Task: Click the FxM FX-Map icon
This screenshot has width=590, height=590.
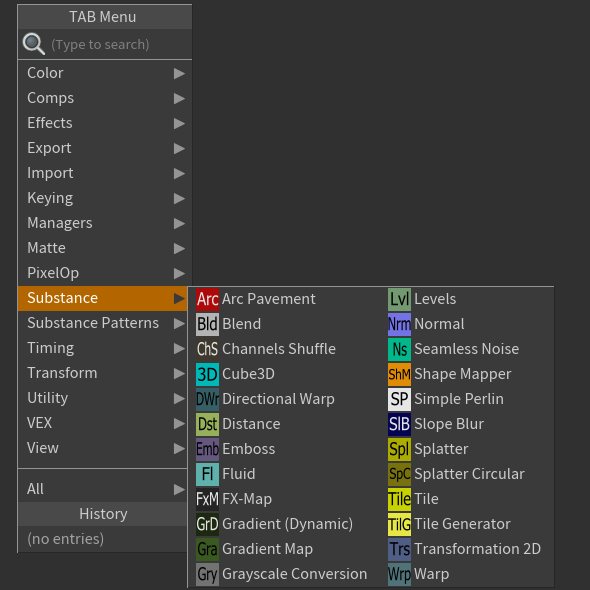Action: point(207,499)
